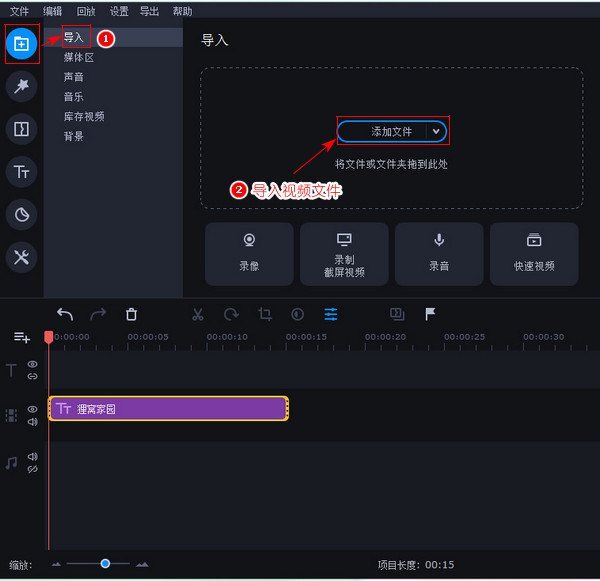
Task: Undo the last action
Action: [65, 315]
